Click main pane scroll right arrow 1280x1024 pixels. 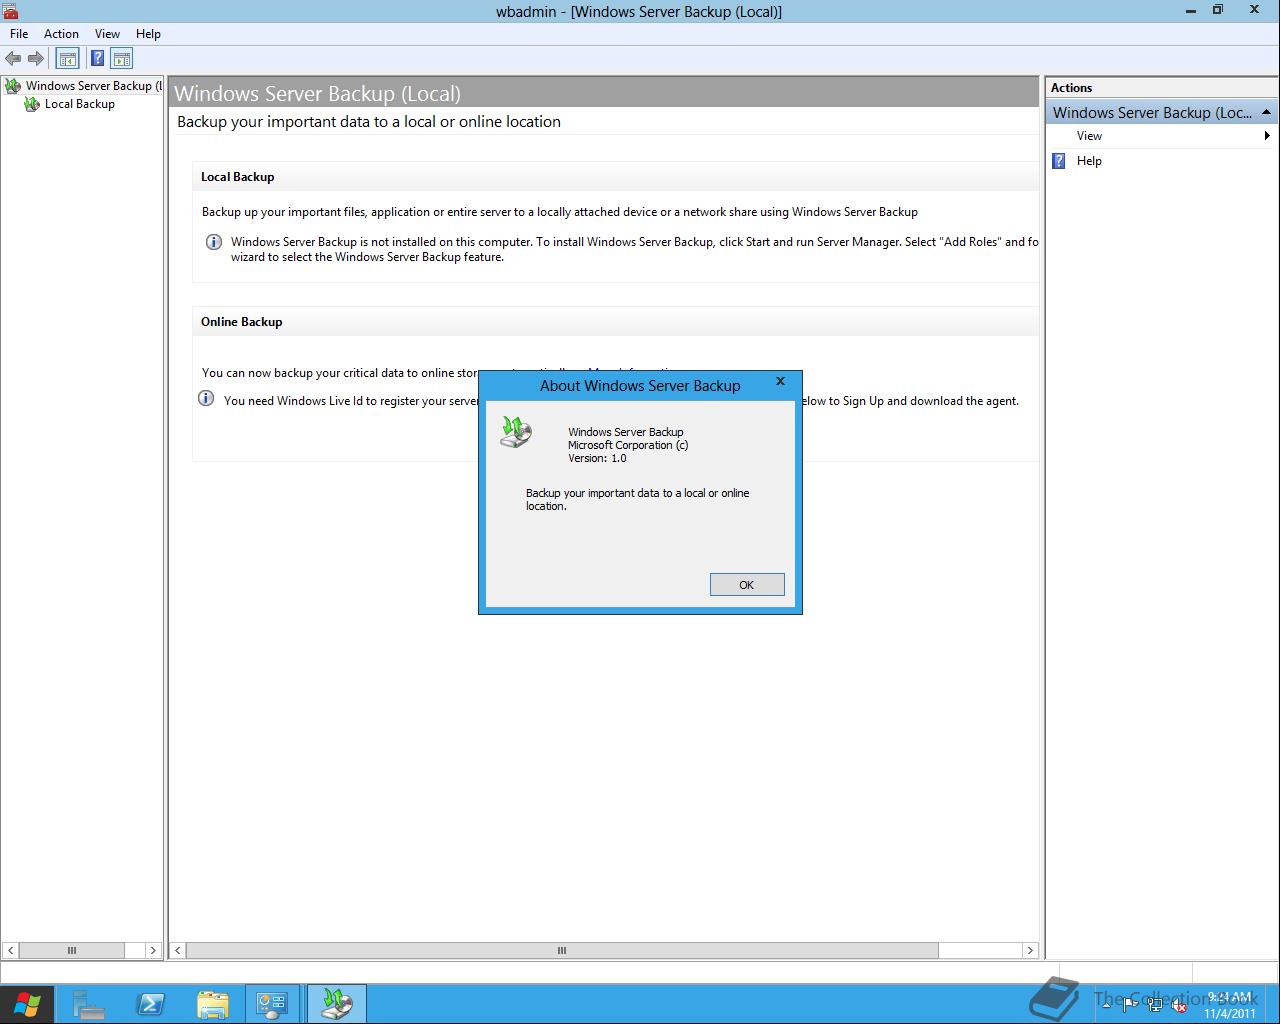pos(1030,950)
